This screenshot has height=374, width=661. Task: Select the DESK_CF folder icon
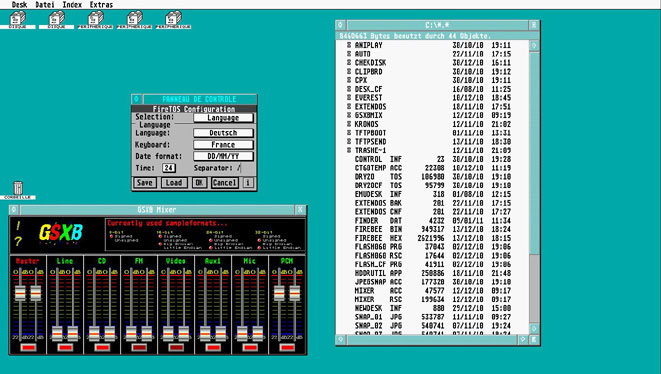(349, 89)
